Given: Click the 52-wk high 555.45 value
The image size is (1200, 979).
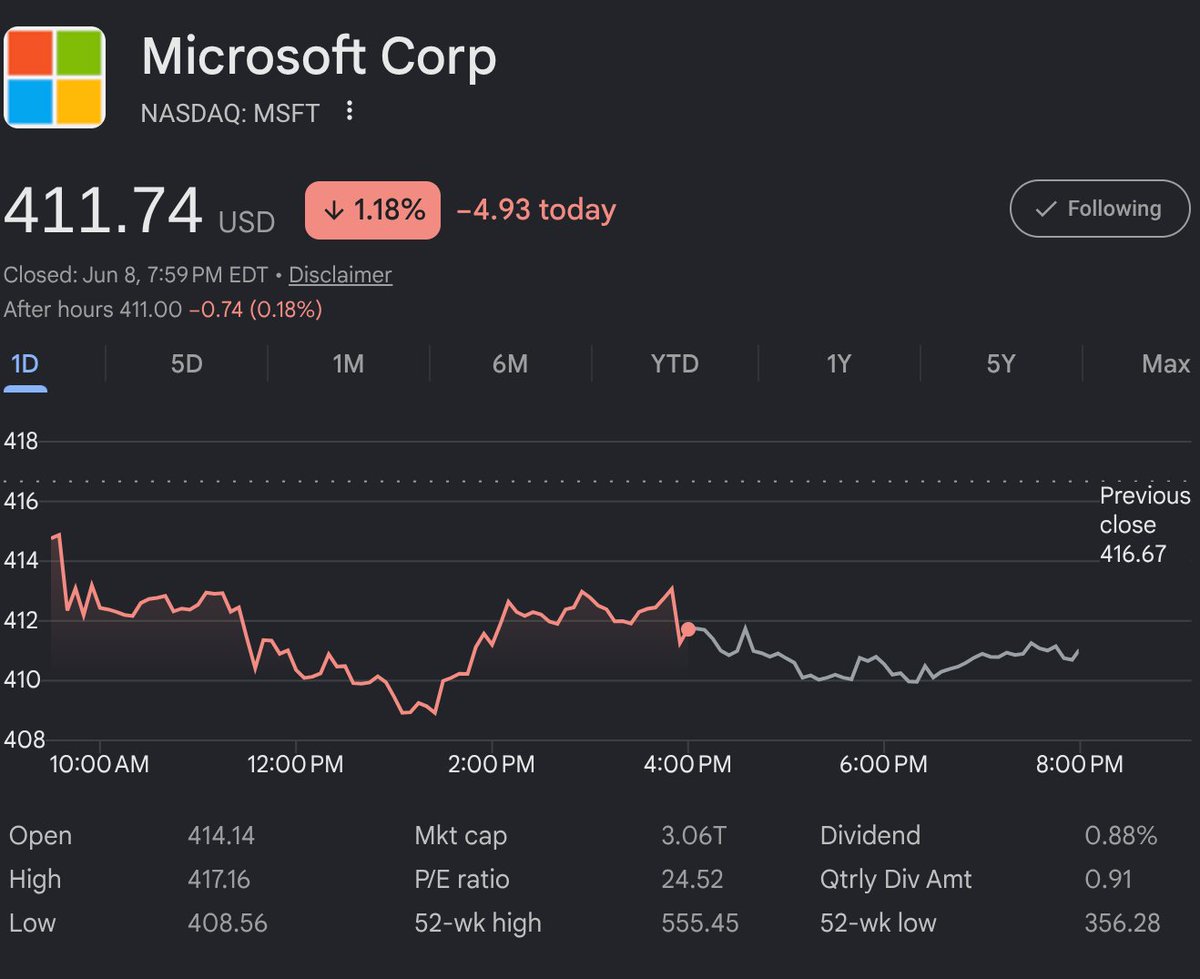Looking at the screenshot, I should pos(699,923).
